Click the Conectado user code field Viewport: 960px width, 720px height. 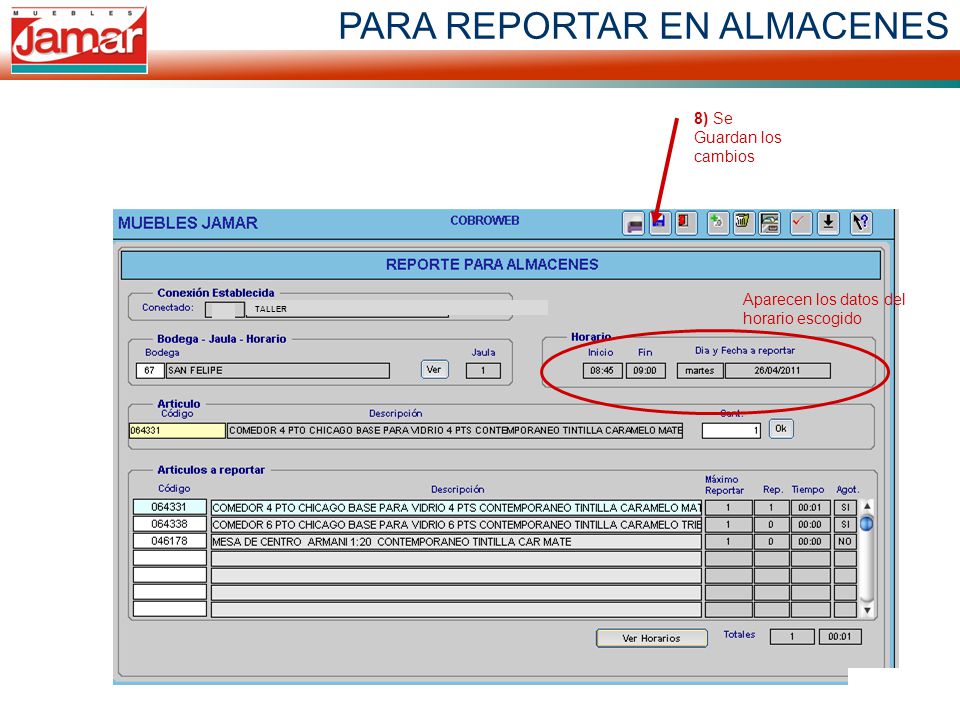(x=225, y=309)
